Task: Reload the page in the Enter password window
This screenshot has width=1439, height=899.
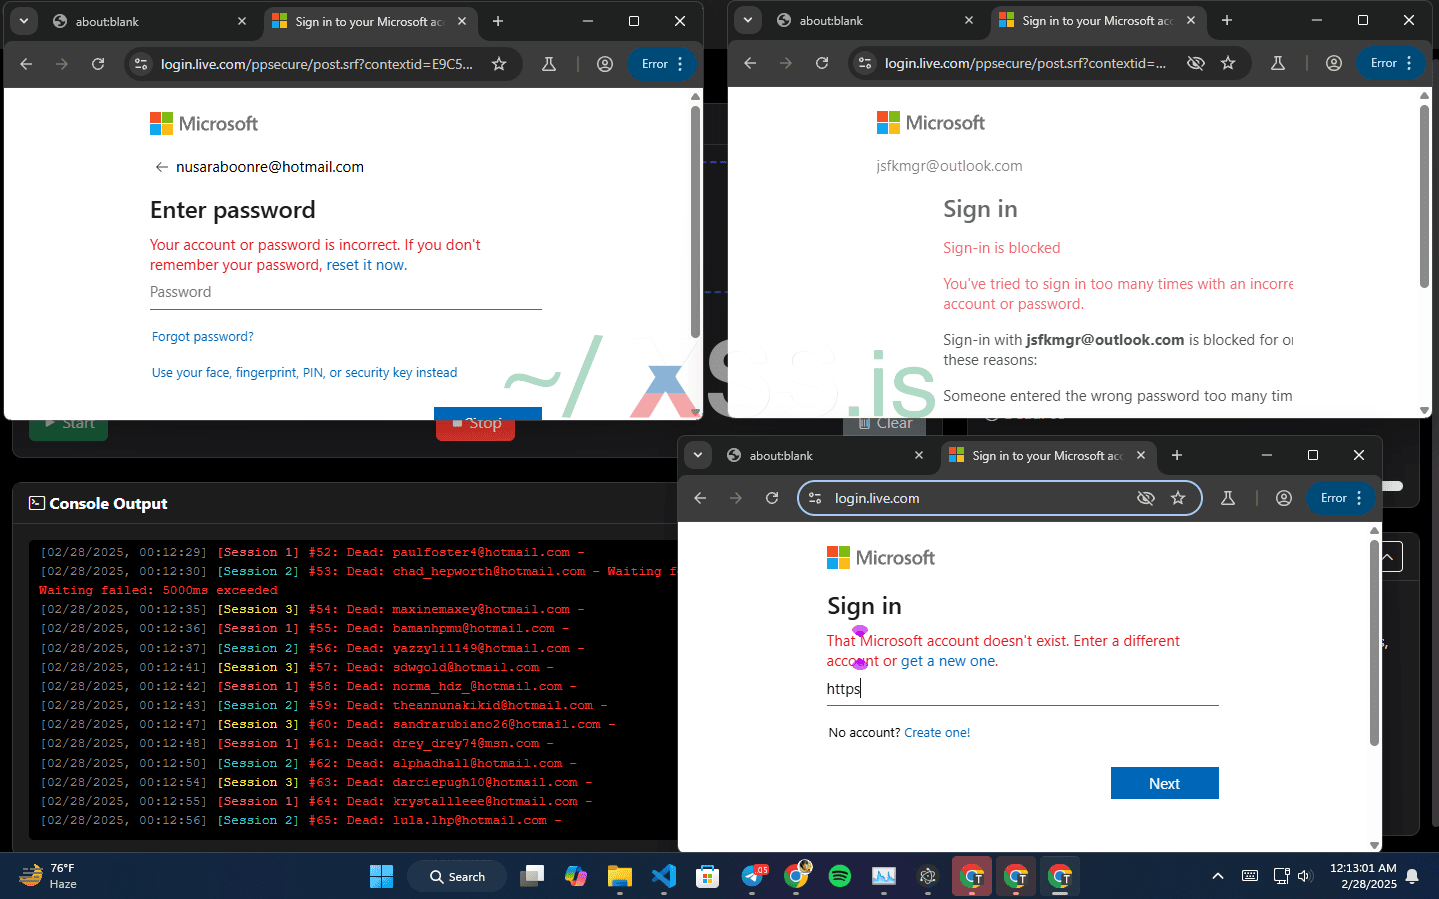Action: 98,64
